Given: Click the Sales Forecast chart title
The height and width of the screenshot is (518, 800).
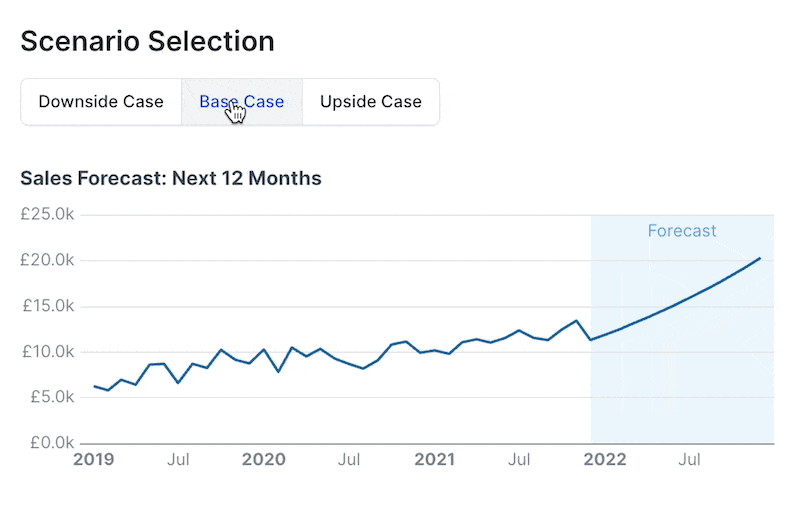Looking at the screenshot, I should click(171, 179).
